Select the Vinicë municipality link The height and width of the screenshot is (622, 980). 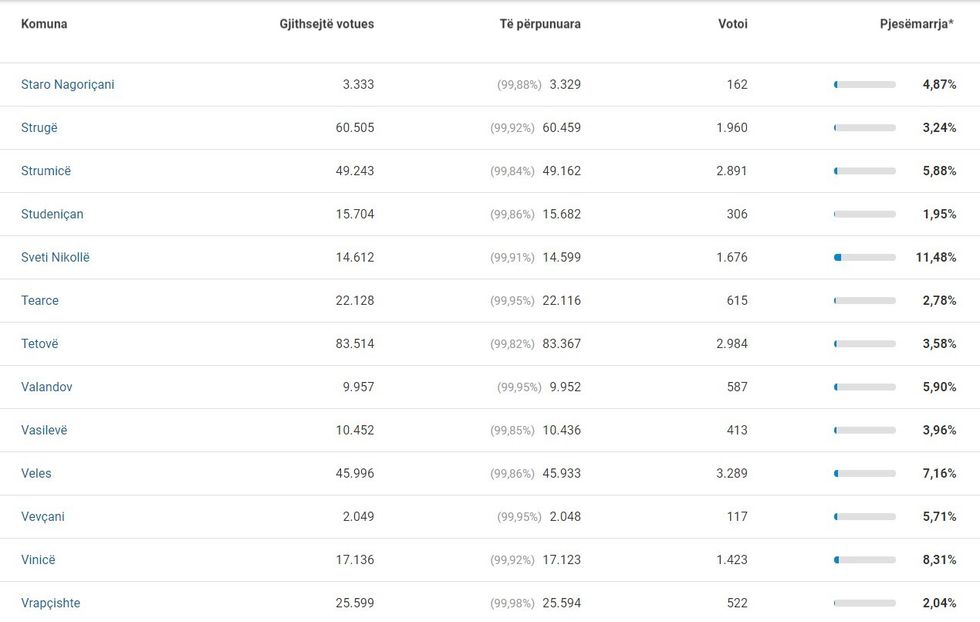pos(38,560)
